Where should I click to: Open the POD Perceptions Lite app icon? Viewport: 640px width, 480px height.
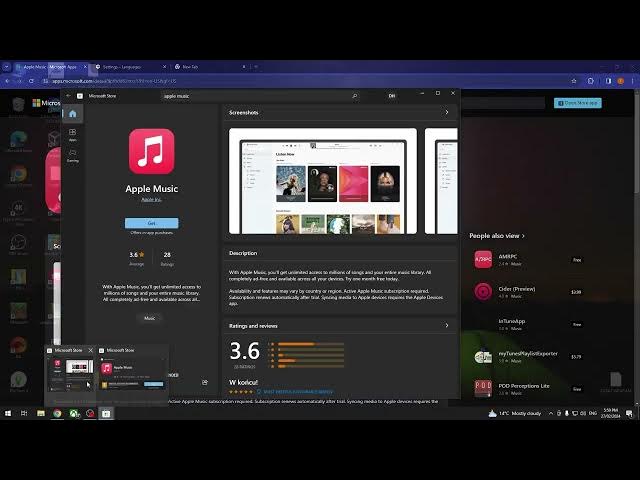(483, 388)
